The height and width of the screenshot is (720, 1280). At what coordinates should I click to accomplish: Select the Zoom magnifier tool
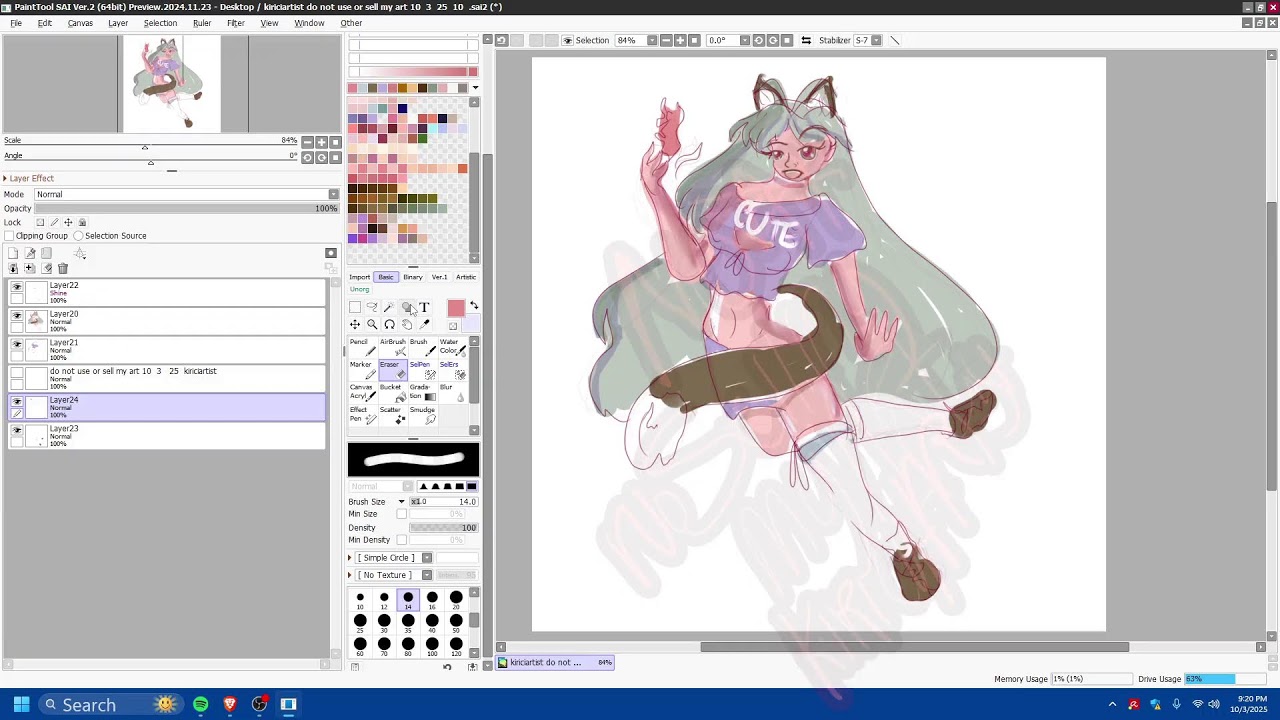372,324
